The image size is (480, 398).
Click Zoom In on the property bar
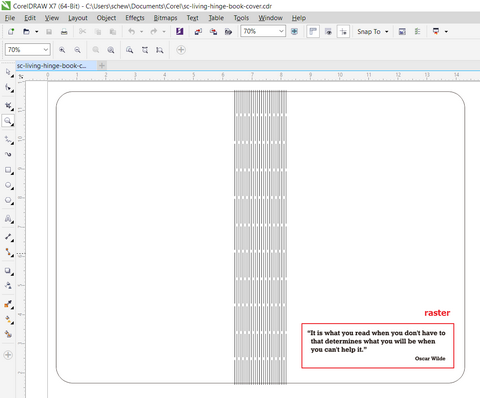pyautogui.click(x=62, y=50)
